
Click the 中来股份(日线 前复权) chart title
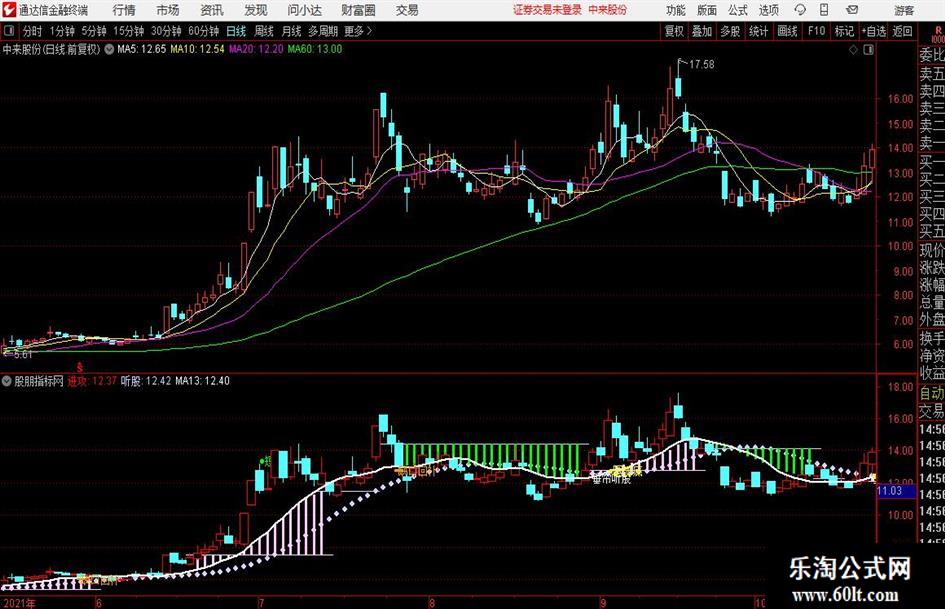[51, 49]
